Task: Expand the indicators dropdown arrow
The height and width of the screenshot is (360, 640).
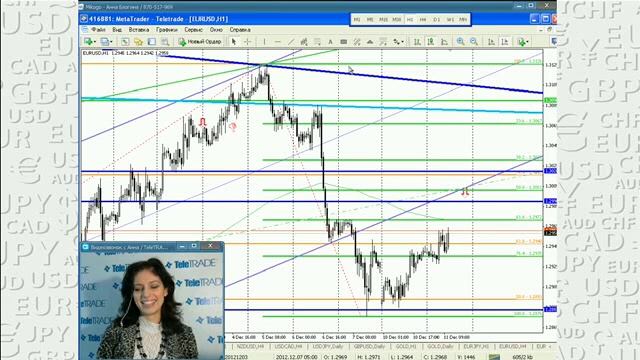Action: pos(527,42)
